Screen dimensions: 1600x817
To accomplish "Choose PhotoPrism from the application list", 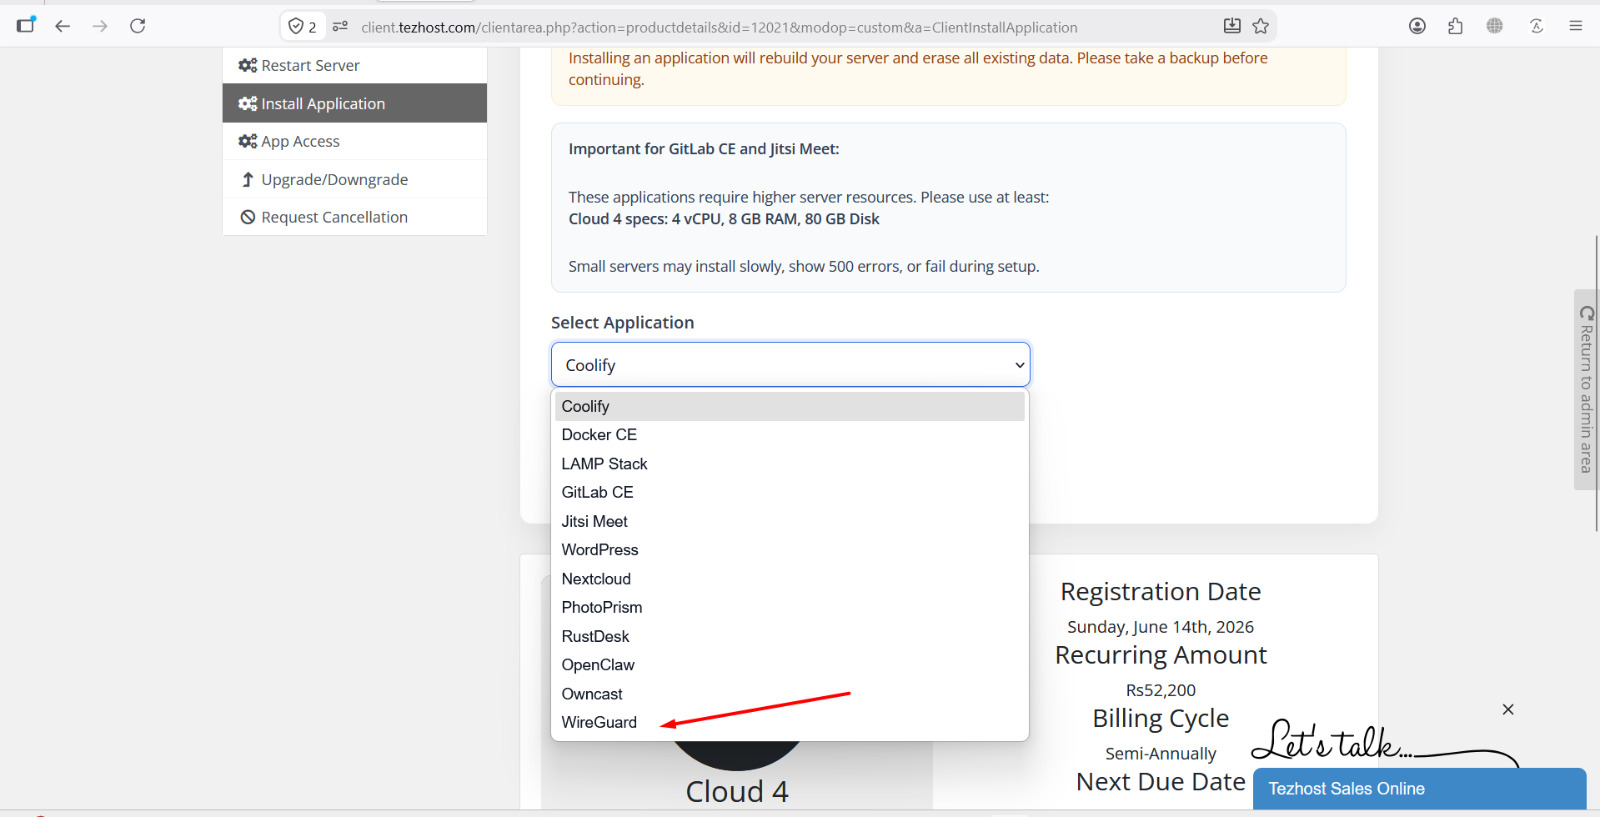I will coord(790,607).
